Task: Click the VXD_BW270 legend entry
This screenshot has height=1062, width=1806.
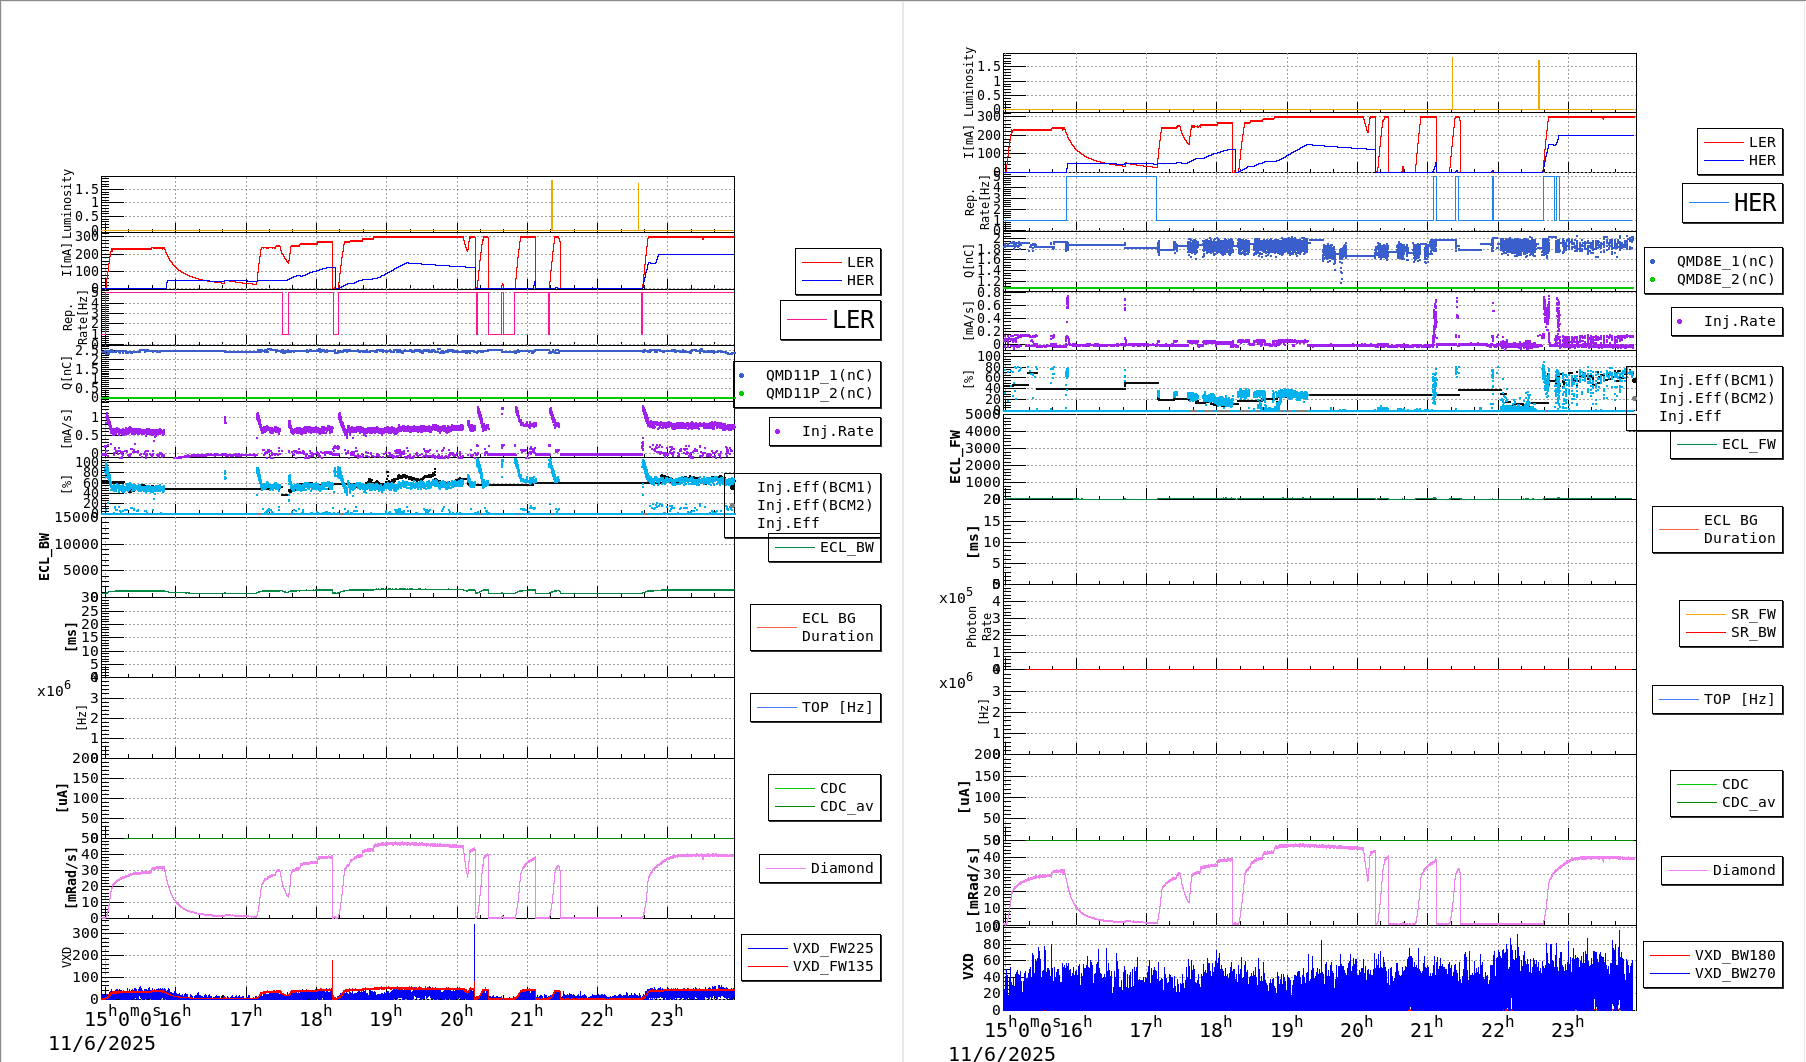Action: click(1734, 974)
